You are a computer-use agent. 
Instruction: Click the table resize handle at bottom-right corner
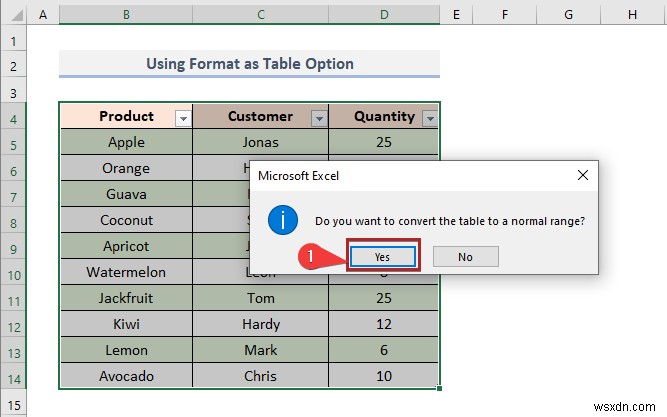pyautogui.click(x=439, y=388)
